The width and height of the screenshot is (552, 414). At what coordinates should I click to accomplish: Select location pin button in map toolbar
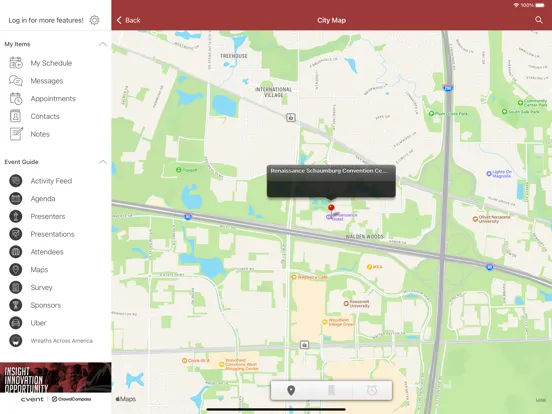[291, 390]
